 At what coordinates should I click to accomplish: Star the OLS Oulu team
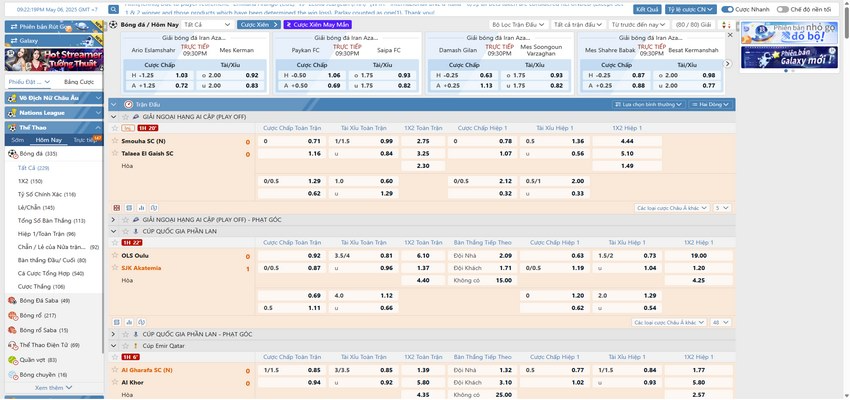[x=115, y=255]
